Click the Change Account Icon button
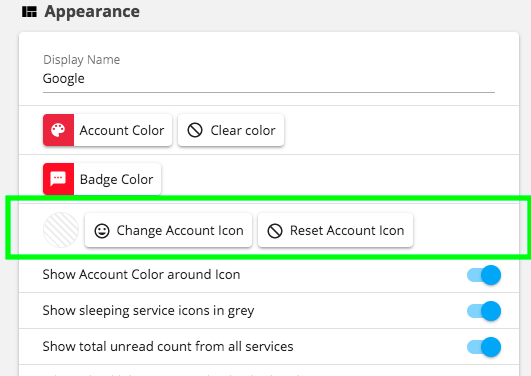The height and width of the screenshot is (376, 531). [168, 230]
